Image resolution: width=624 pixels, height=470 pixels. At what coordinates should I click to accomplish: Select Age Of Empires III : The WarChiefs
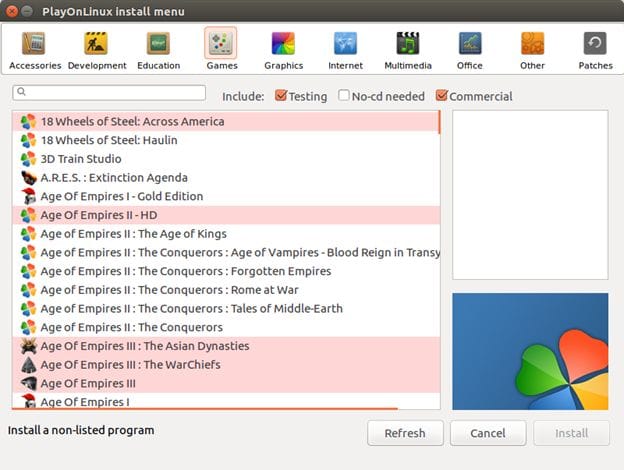click(x=226, y=365)
